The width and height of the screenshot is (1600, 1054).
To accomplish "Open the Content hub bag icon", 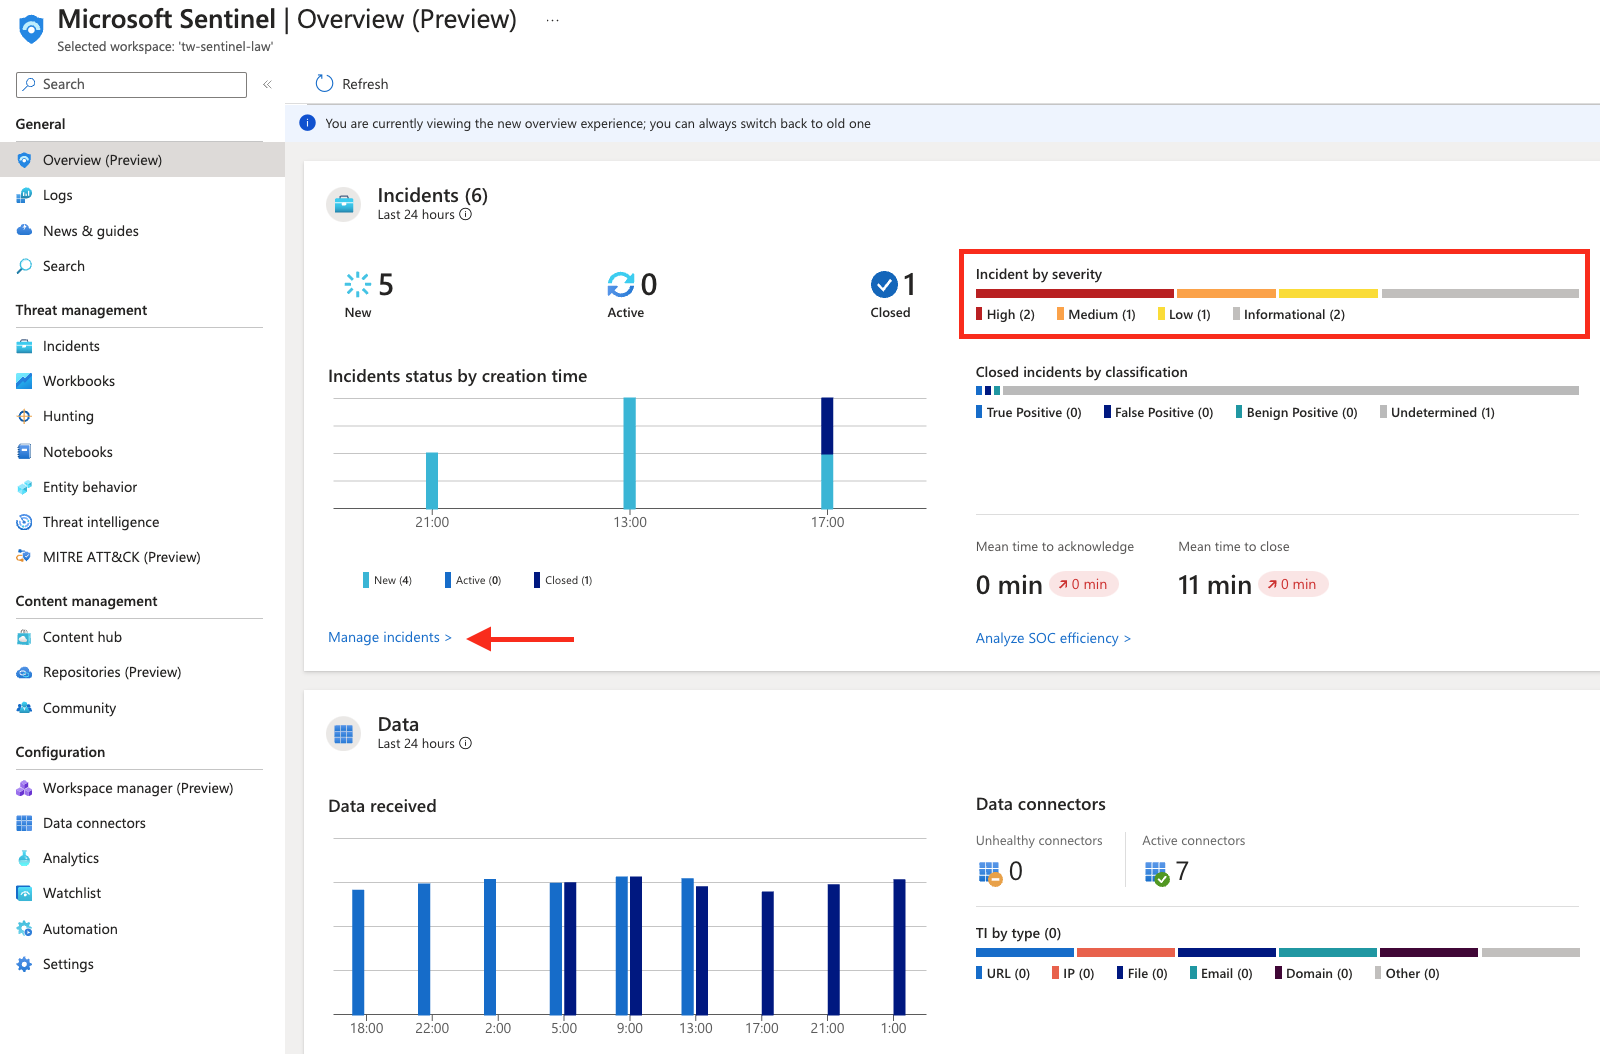I will 24,637.
